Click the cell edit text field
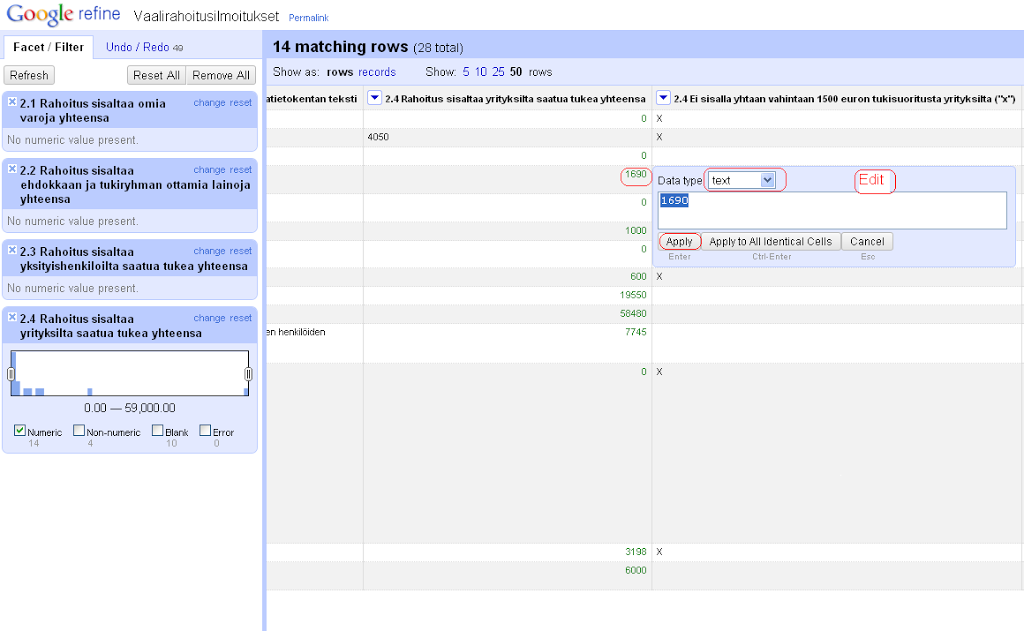Image resolution: width=1024 pixels, height=631 pixels. pyautogui.click(x=832, y=211)
